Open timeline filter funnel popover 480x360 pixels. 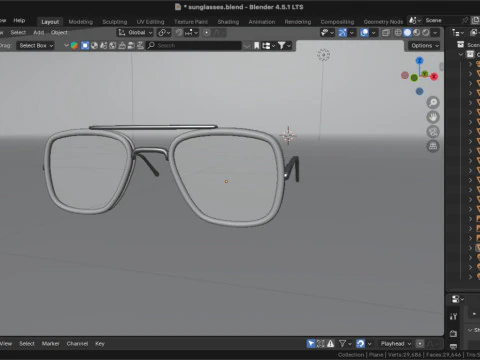[x=345, y=343]
